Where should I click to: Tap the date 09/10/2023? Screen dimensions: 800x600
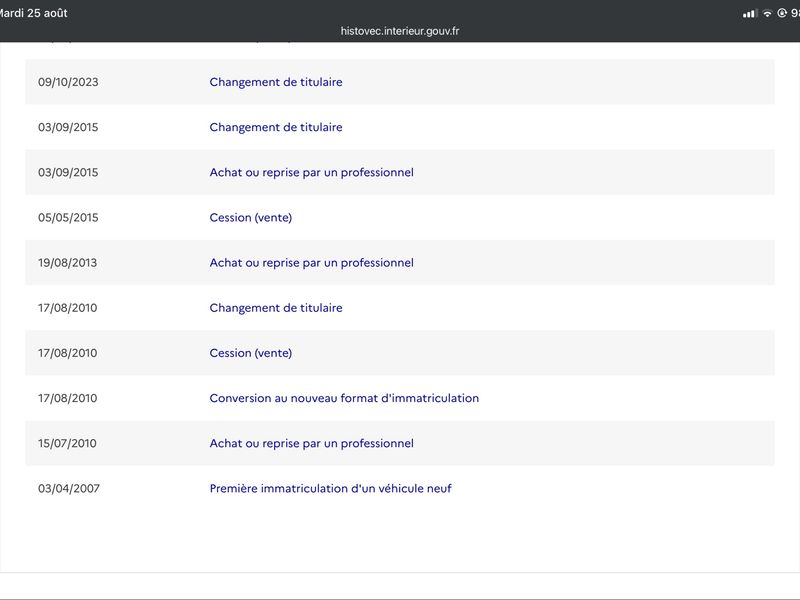(x=68, y=82)
